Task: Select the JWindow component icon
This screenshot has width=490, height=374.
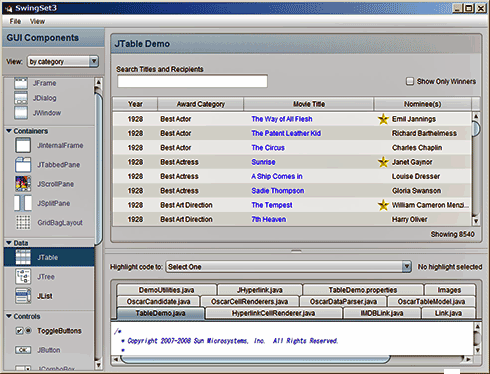Action: (x=21, y=113)
